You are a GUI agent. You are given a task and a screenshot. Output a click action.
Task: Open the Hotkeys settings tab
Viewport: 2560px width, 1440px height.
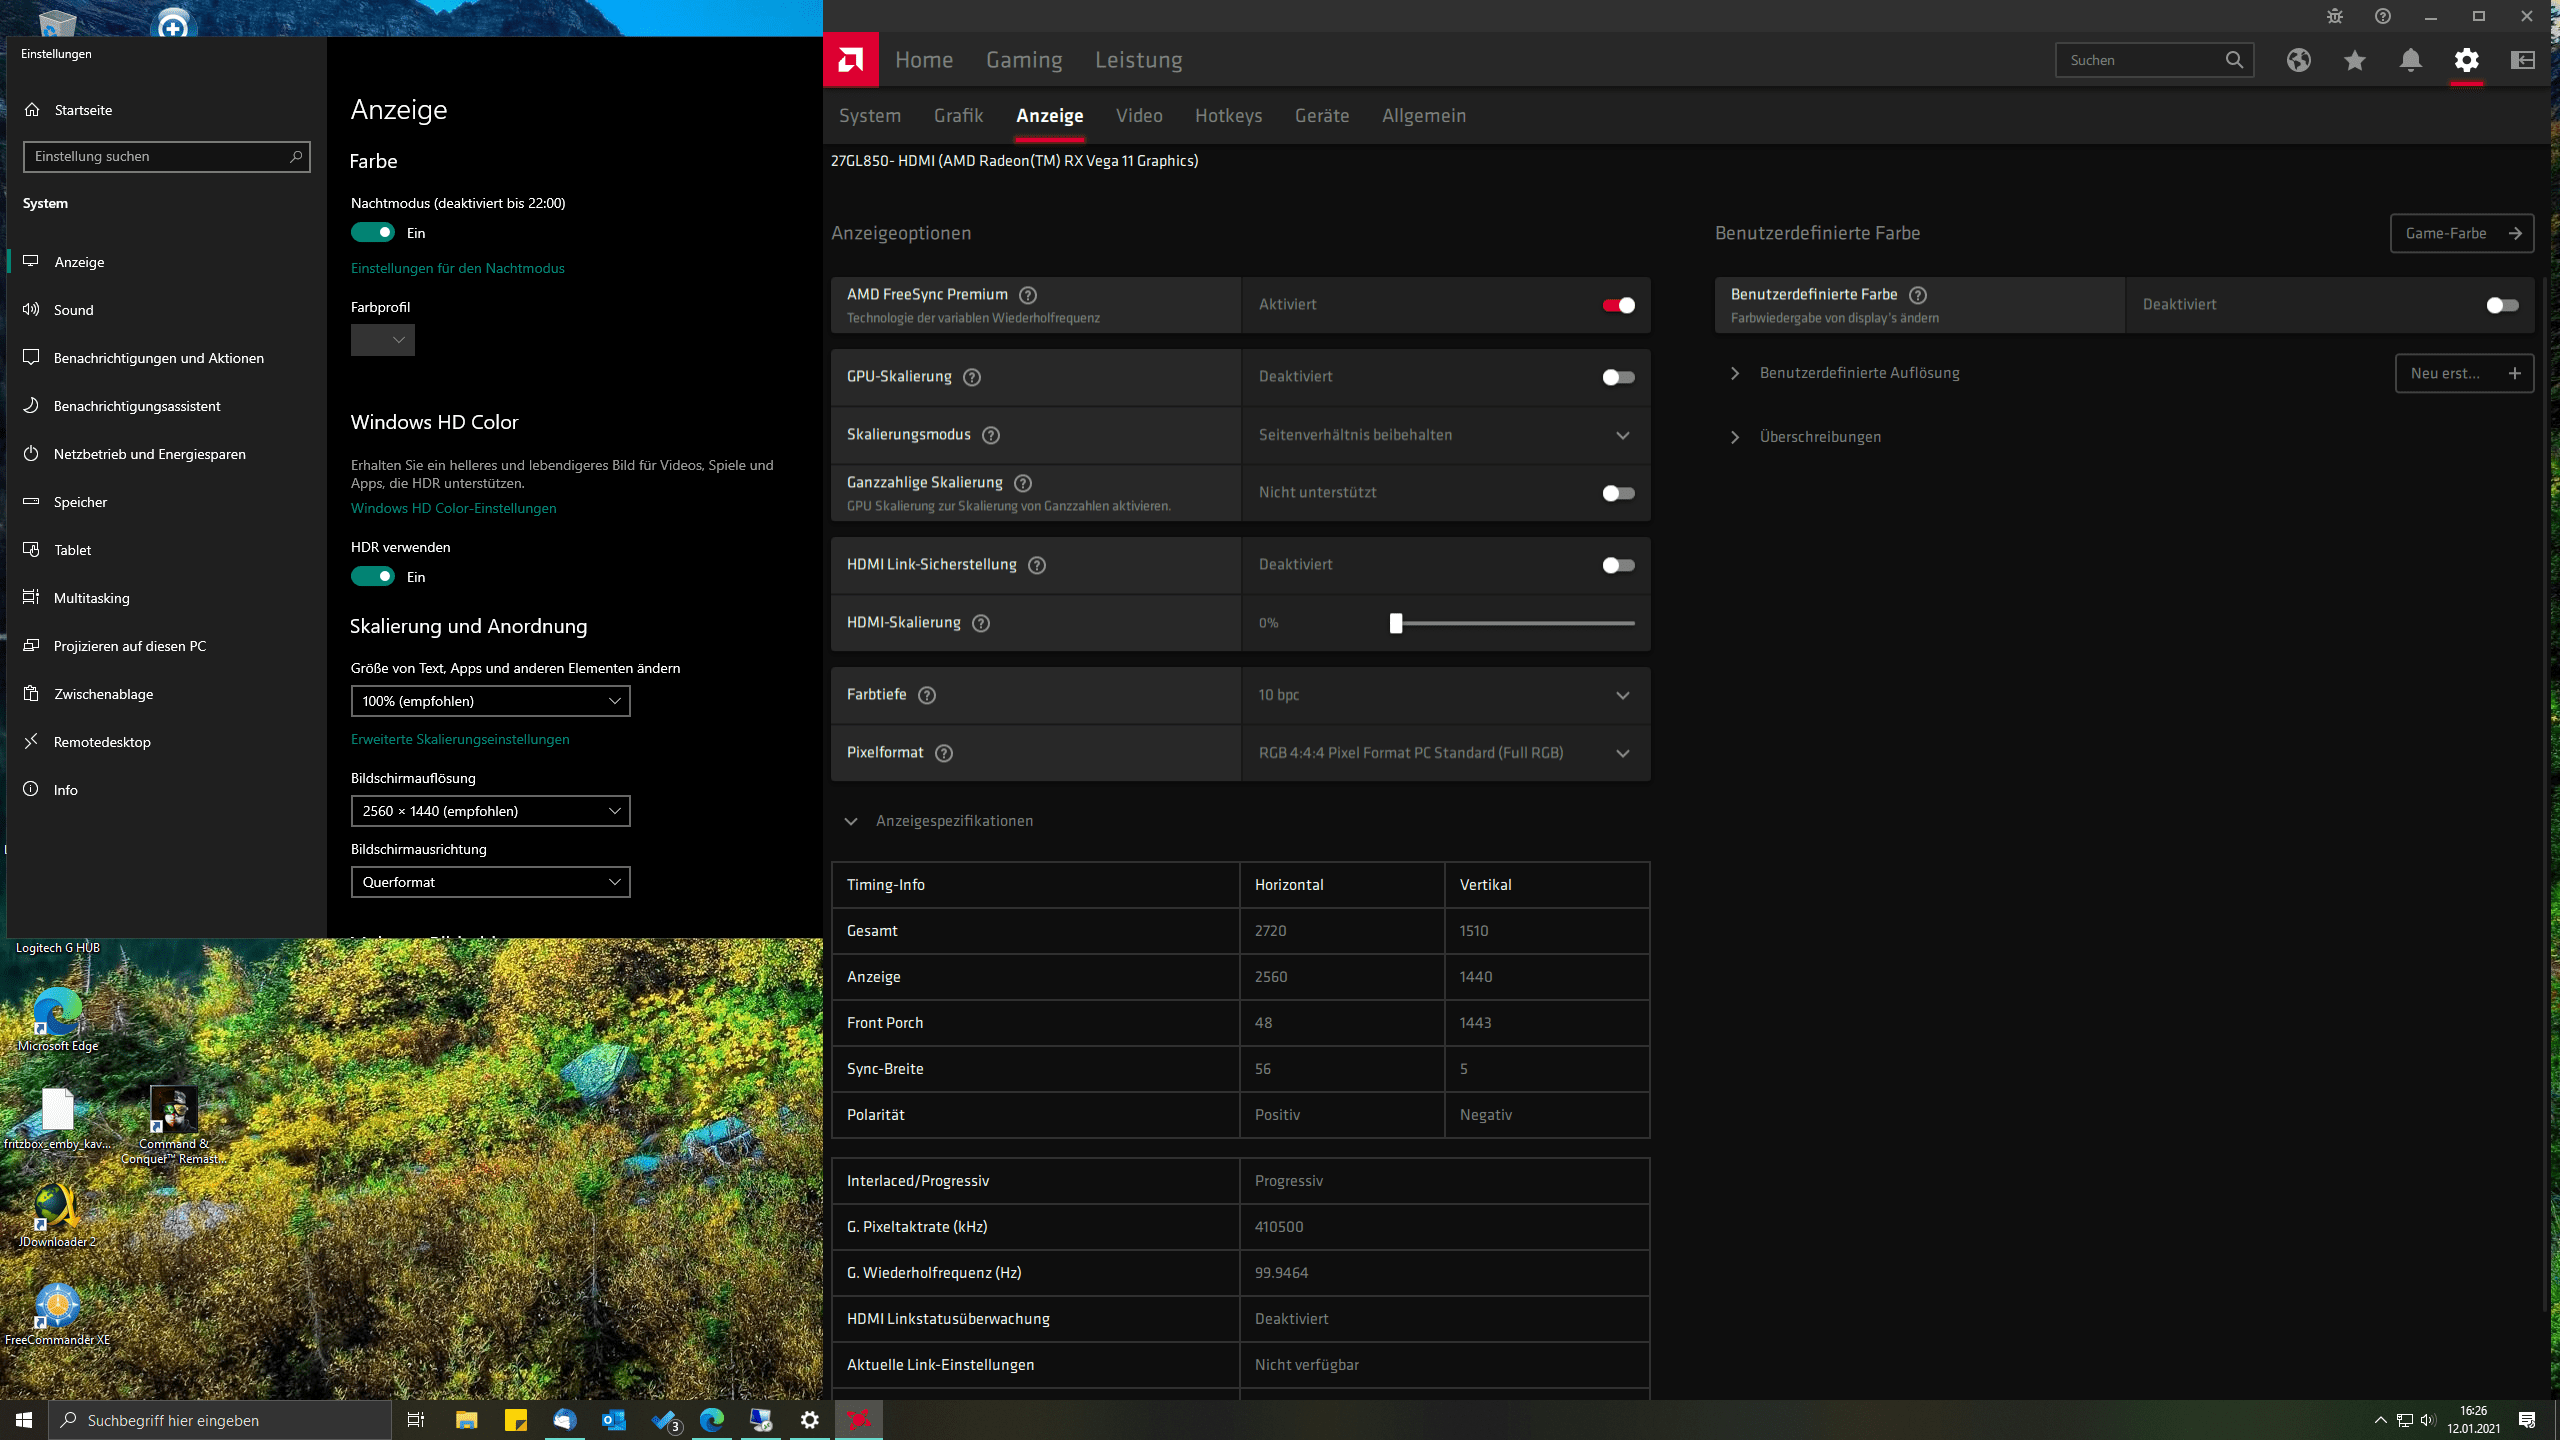1228,116
